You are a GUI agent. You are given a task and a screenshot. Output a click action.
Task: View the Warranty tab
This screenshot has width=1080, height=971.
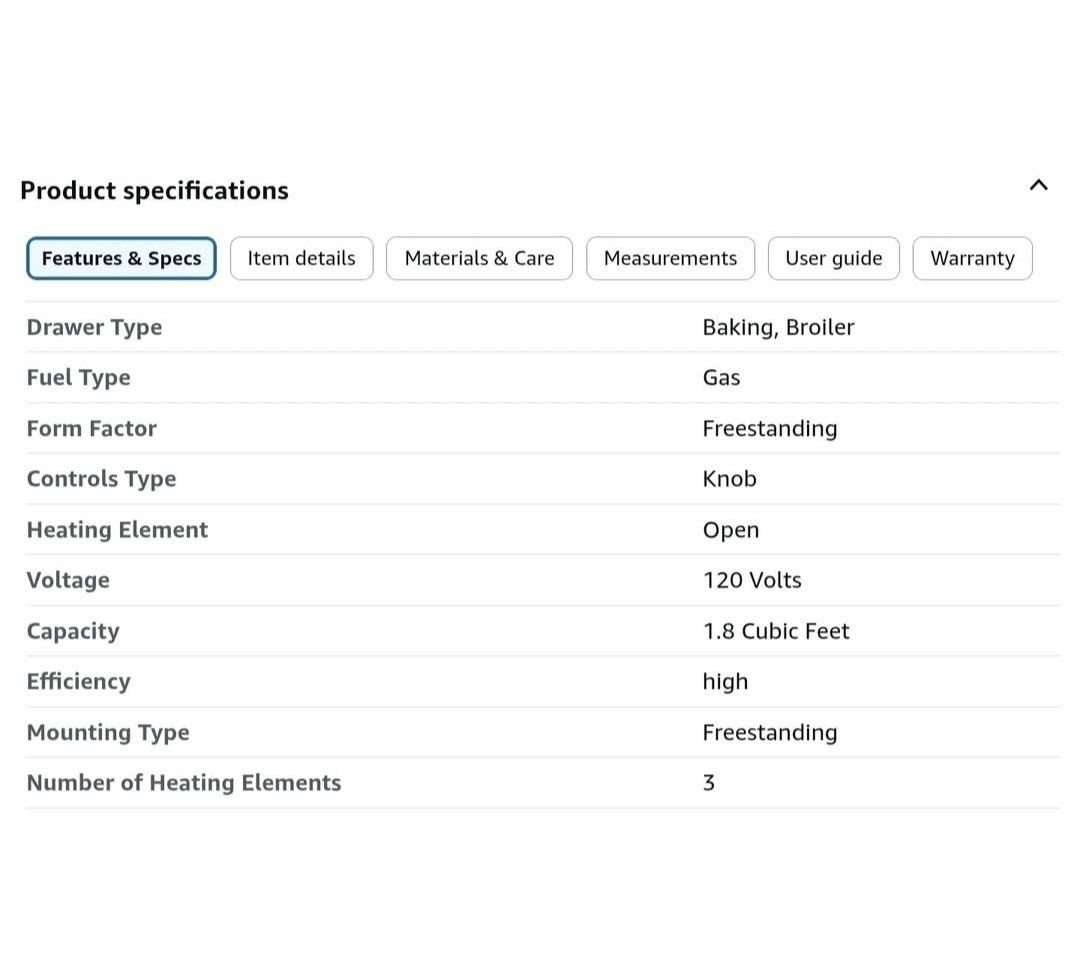coord(972,258)
